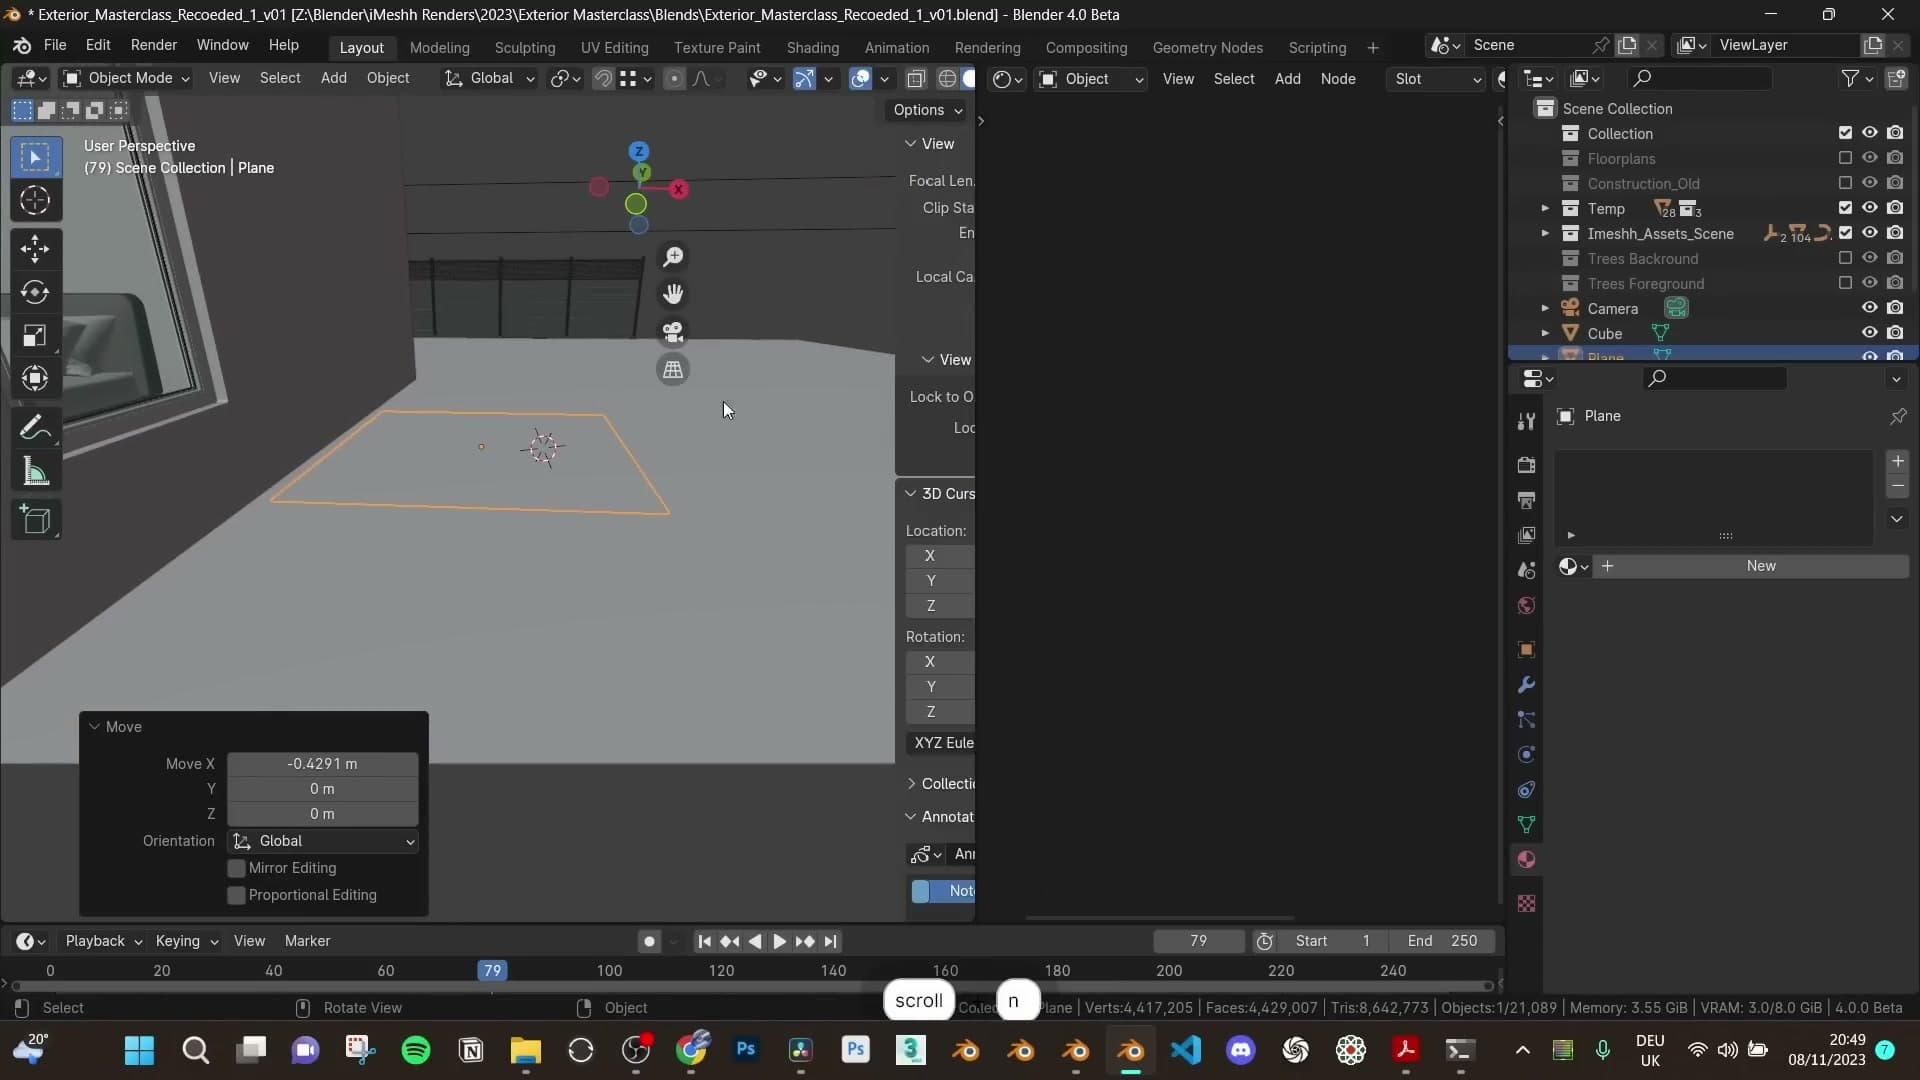Screen dimensions: 1920x1080
Task: Add a material slot with plus button
Action: click(1898, 461)
